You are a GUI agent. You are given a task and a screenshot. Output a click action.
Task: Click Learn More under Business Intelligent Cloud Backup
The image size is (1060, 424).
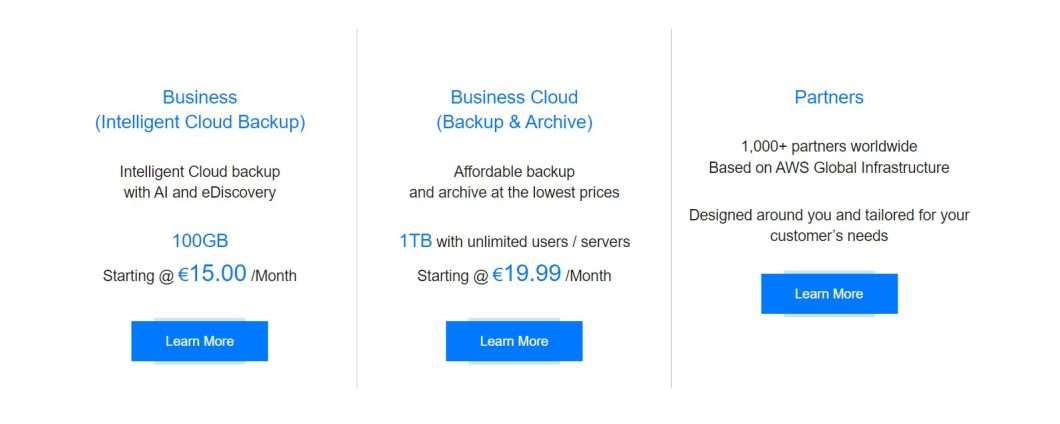click(199, 341)
